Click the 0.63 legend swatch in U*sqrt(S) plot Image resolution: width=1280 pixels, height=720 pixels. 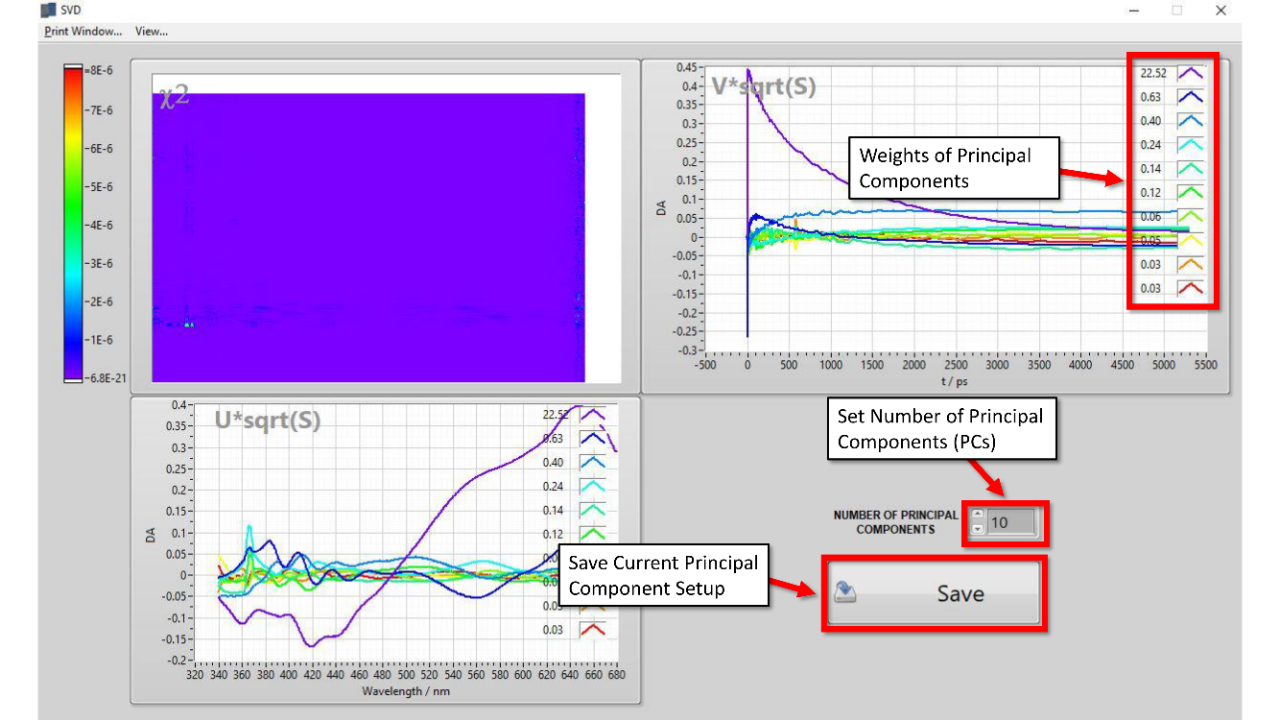tap(593, 438)
